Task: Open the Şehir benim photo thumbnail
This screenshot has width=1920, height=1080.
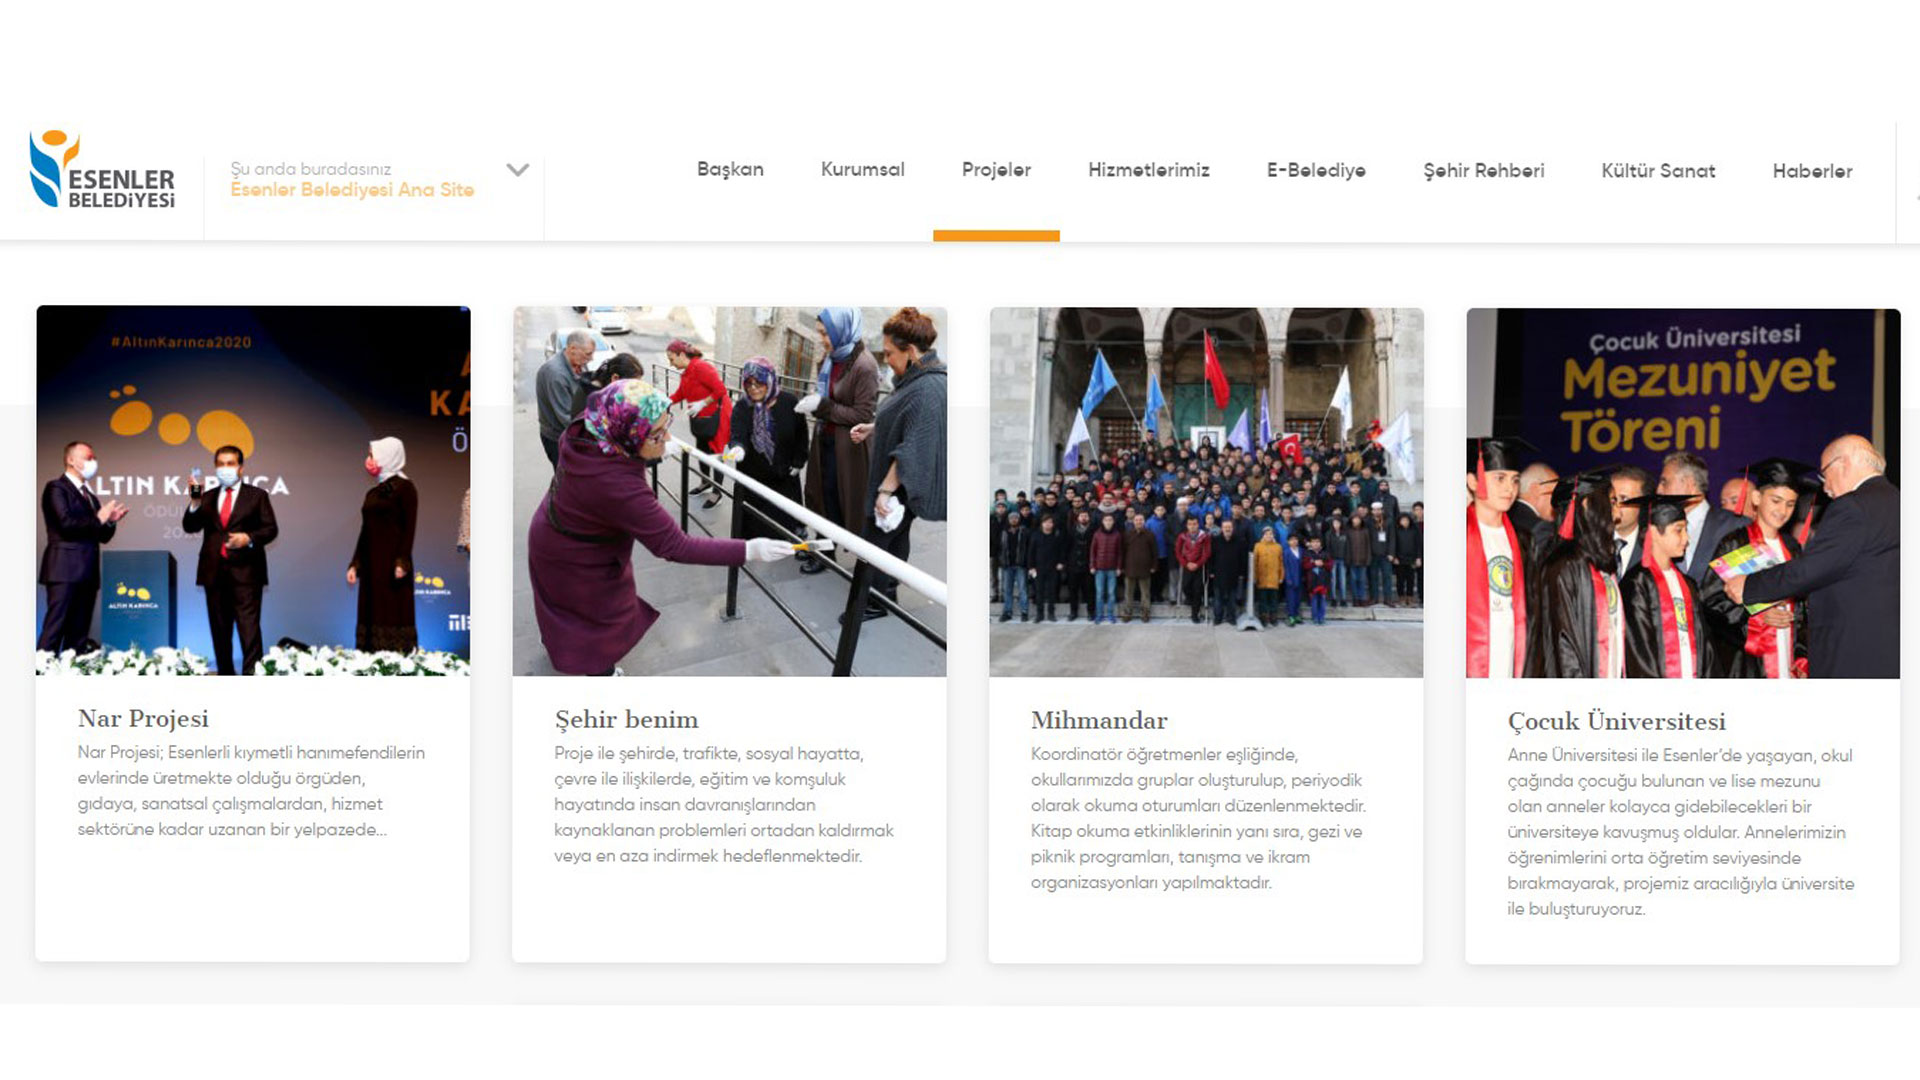Action: point(729,491)
